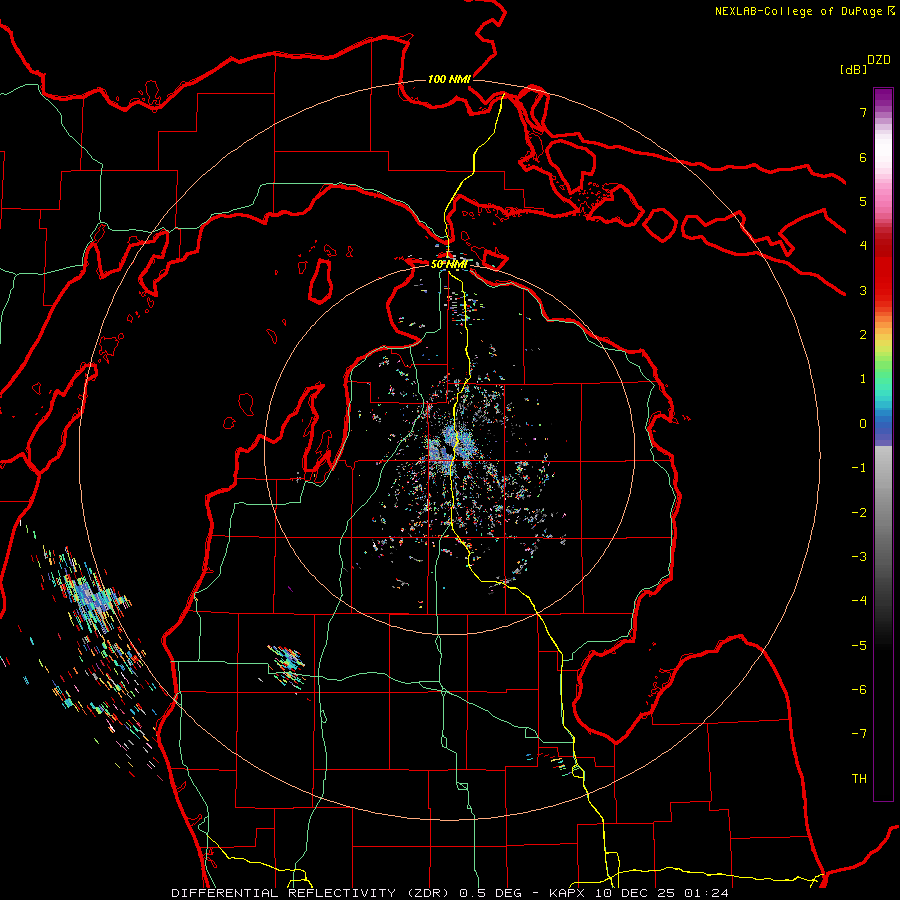Click the 100 NMI range ring label

[449, 79]
